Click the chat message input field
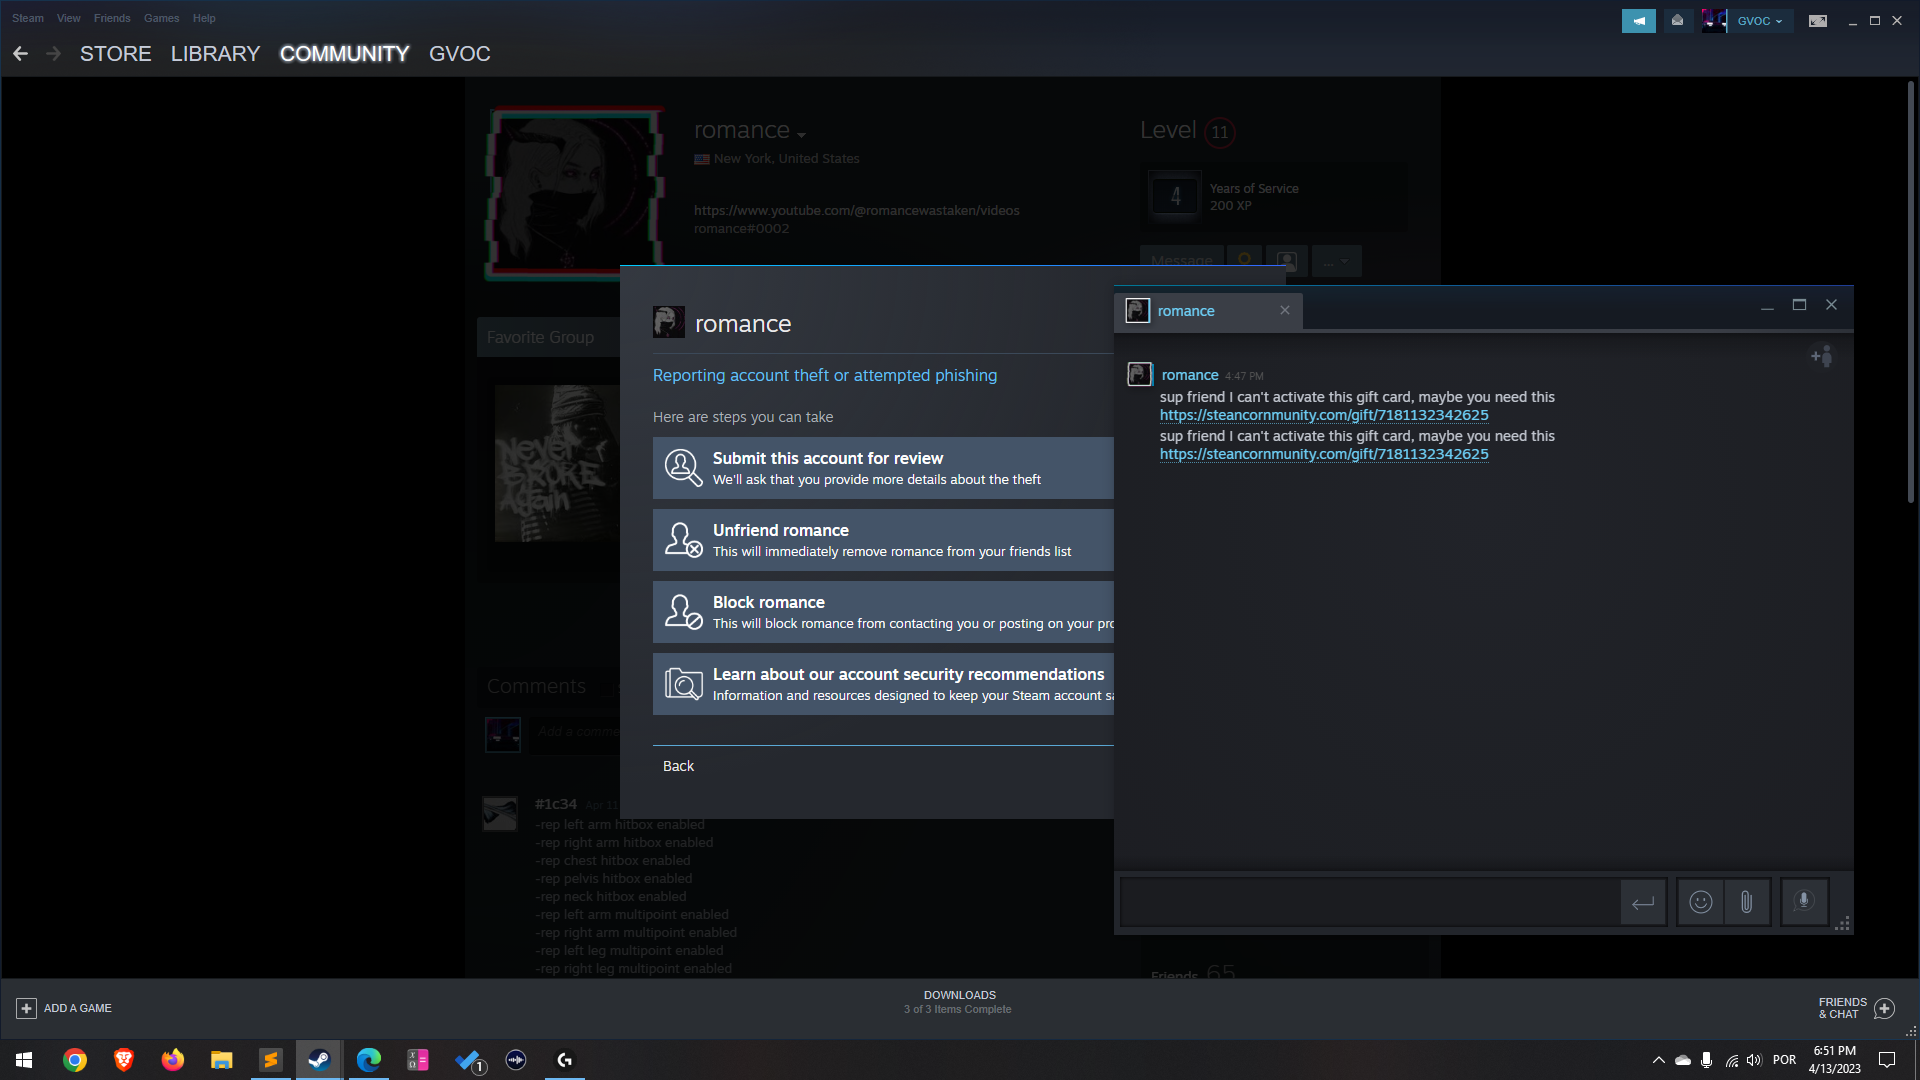Viewport: 1920px width, 1080px height. click(1370, 903)
